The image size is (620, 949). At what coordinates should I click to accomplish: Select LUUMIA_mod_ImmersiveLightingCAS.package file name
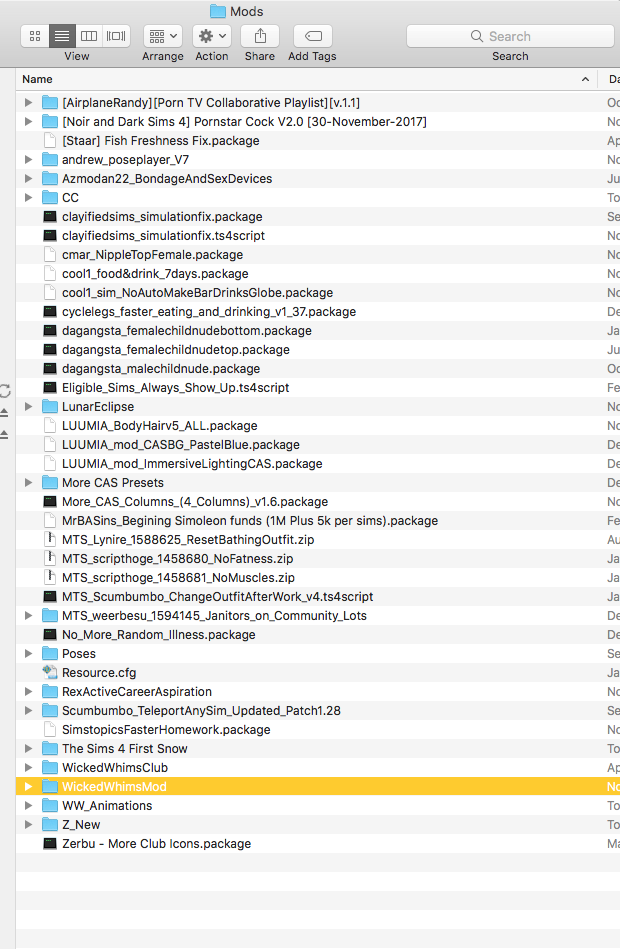pos(192,464)
